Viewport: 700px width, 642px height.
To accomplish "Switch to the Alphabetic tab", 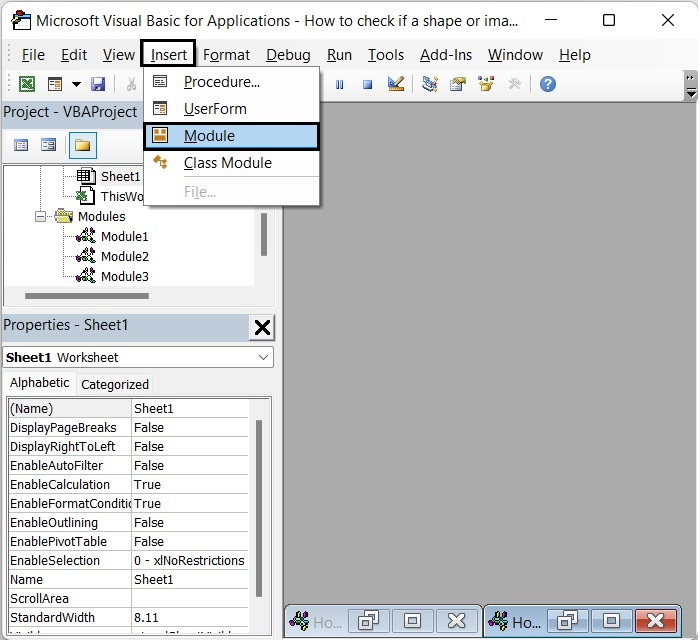I will click(x=39, y=383).
